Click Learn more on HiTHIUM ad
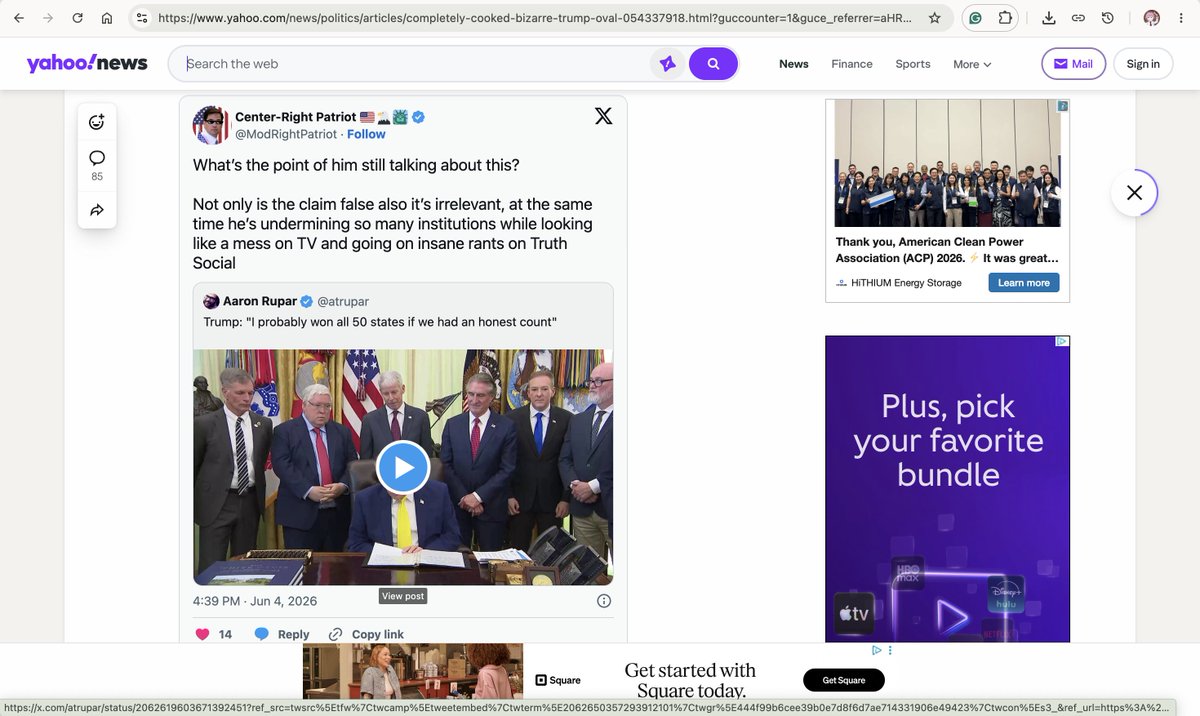 pyautogui.click(x=1024, y=283)
